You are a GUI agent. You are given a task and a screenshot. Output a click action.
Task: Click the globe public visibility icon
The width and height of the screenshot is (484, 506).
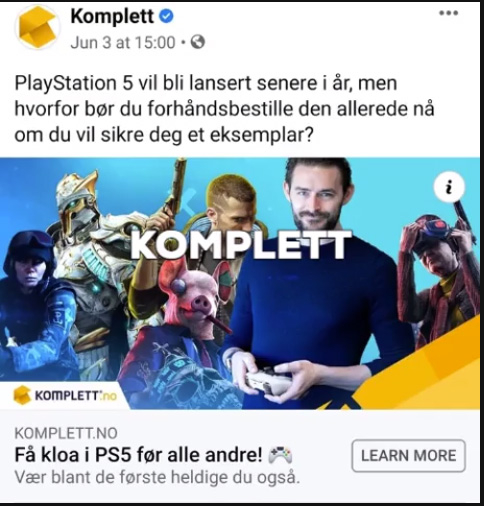pos(197,42)
